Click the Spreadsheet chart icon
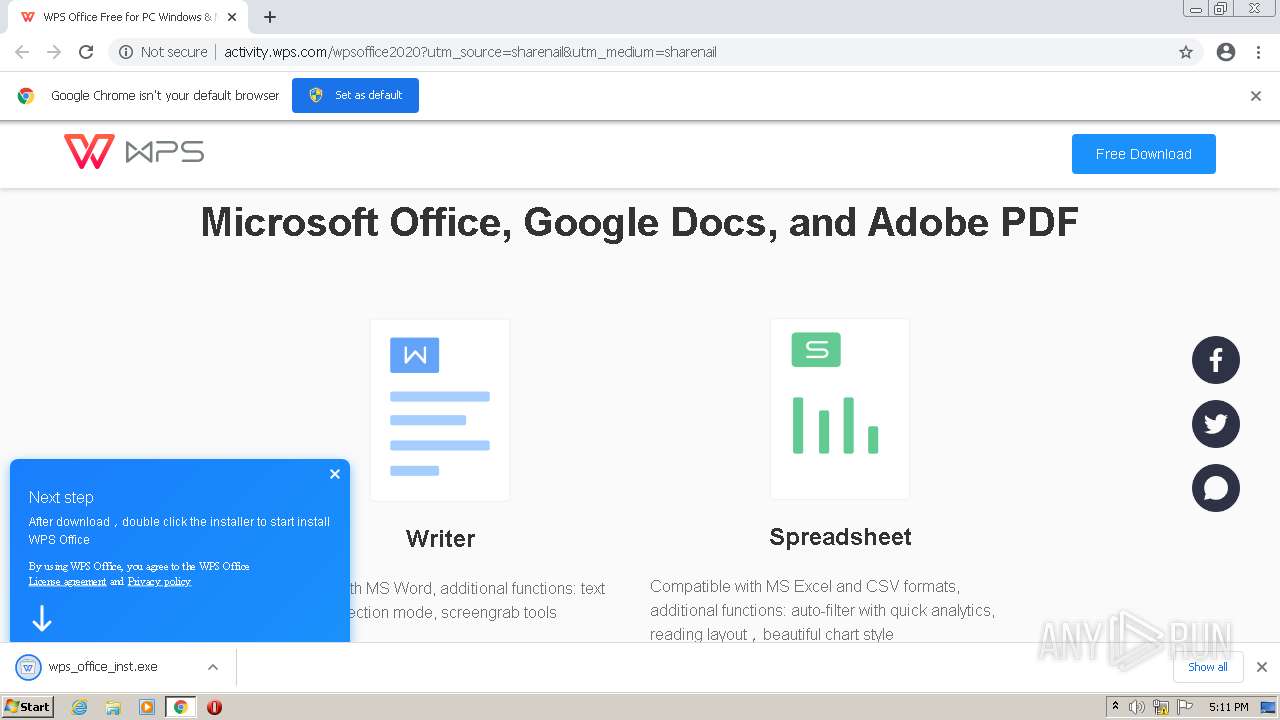Screen dimensions: 1280x720 pyautogui.click(x=840, y=409)
